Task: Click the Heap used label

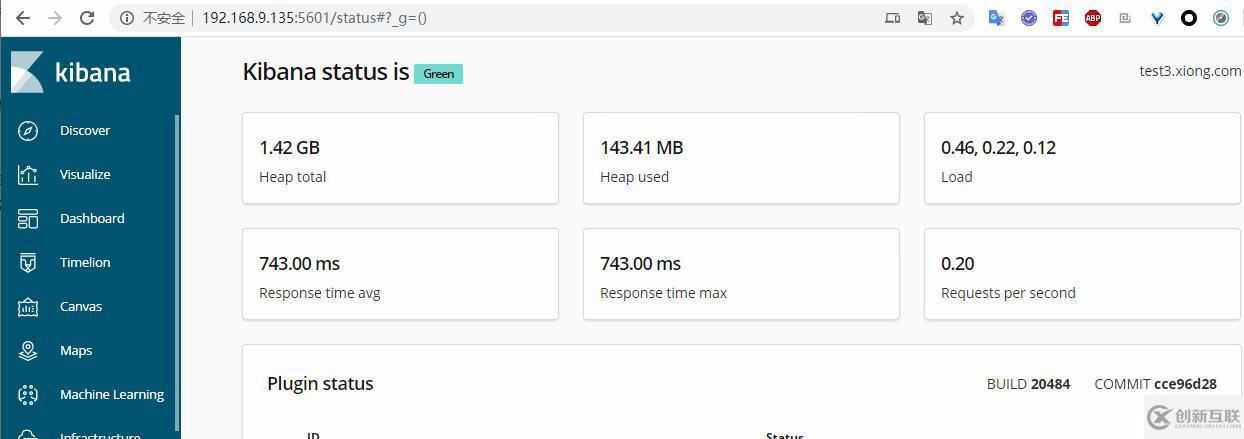Action: tap(634, 177)
